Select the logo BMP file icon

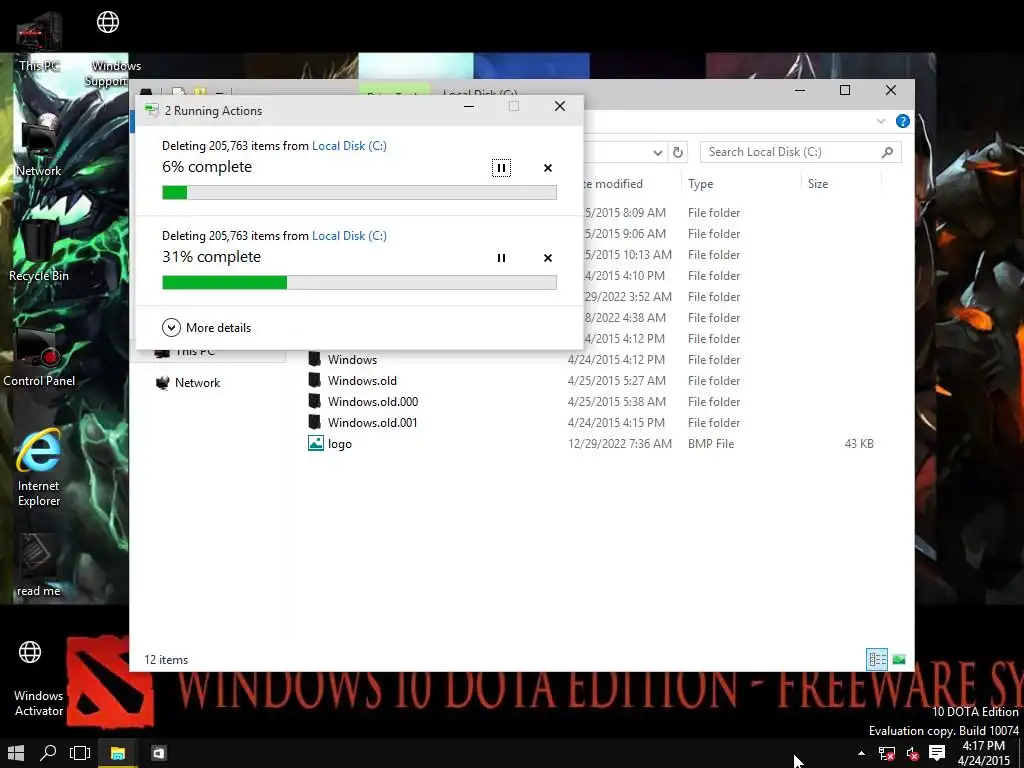coord(315,443)
